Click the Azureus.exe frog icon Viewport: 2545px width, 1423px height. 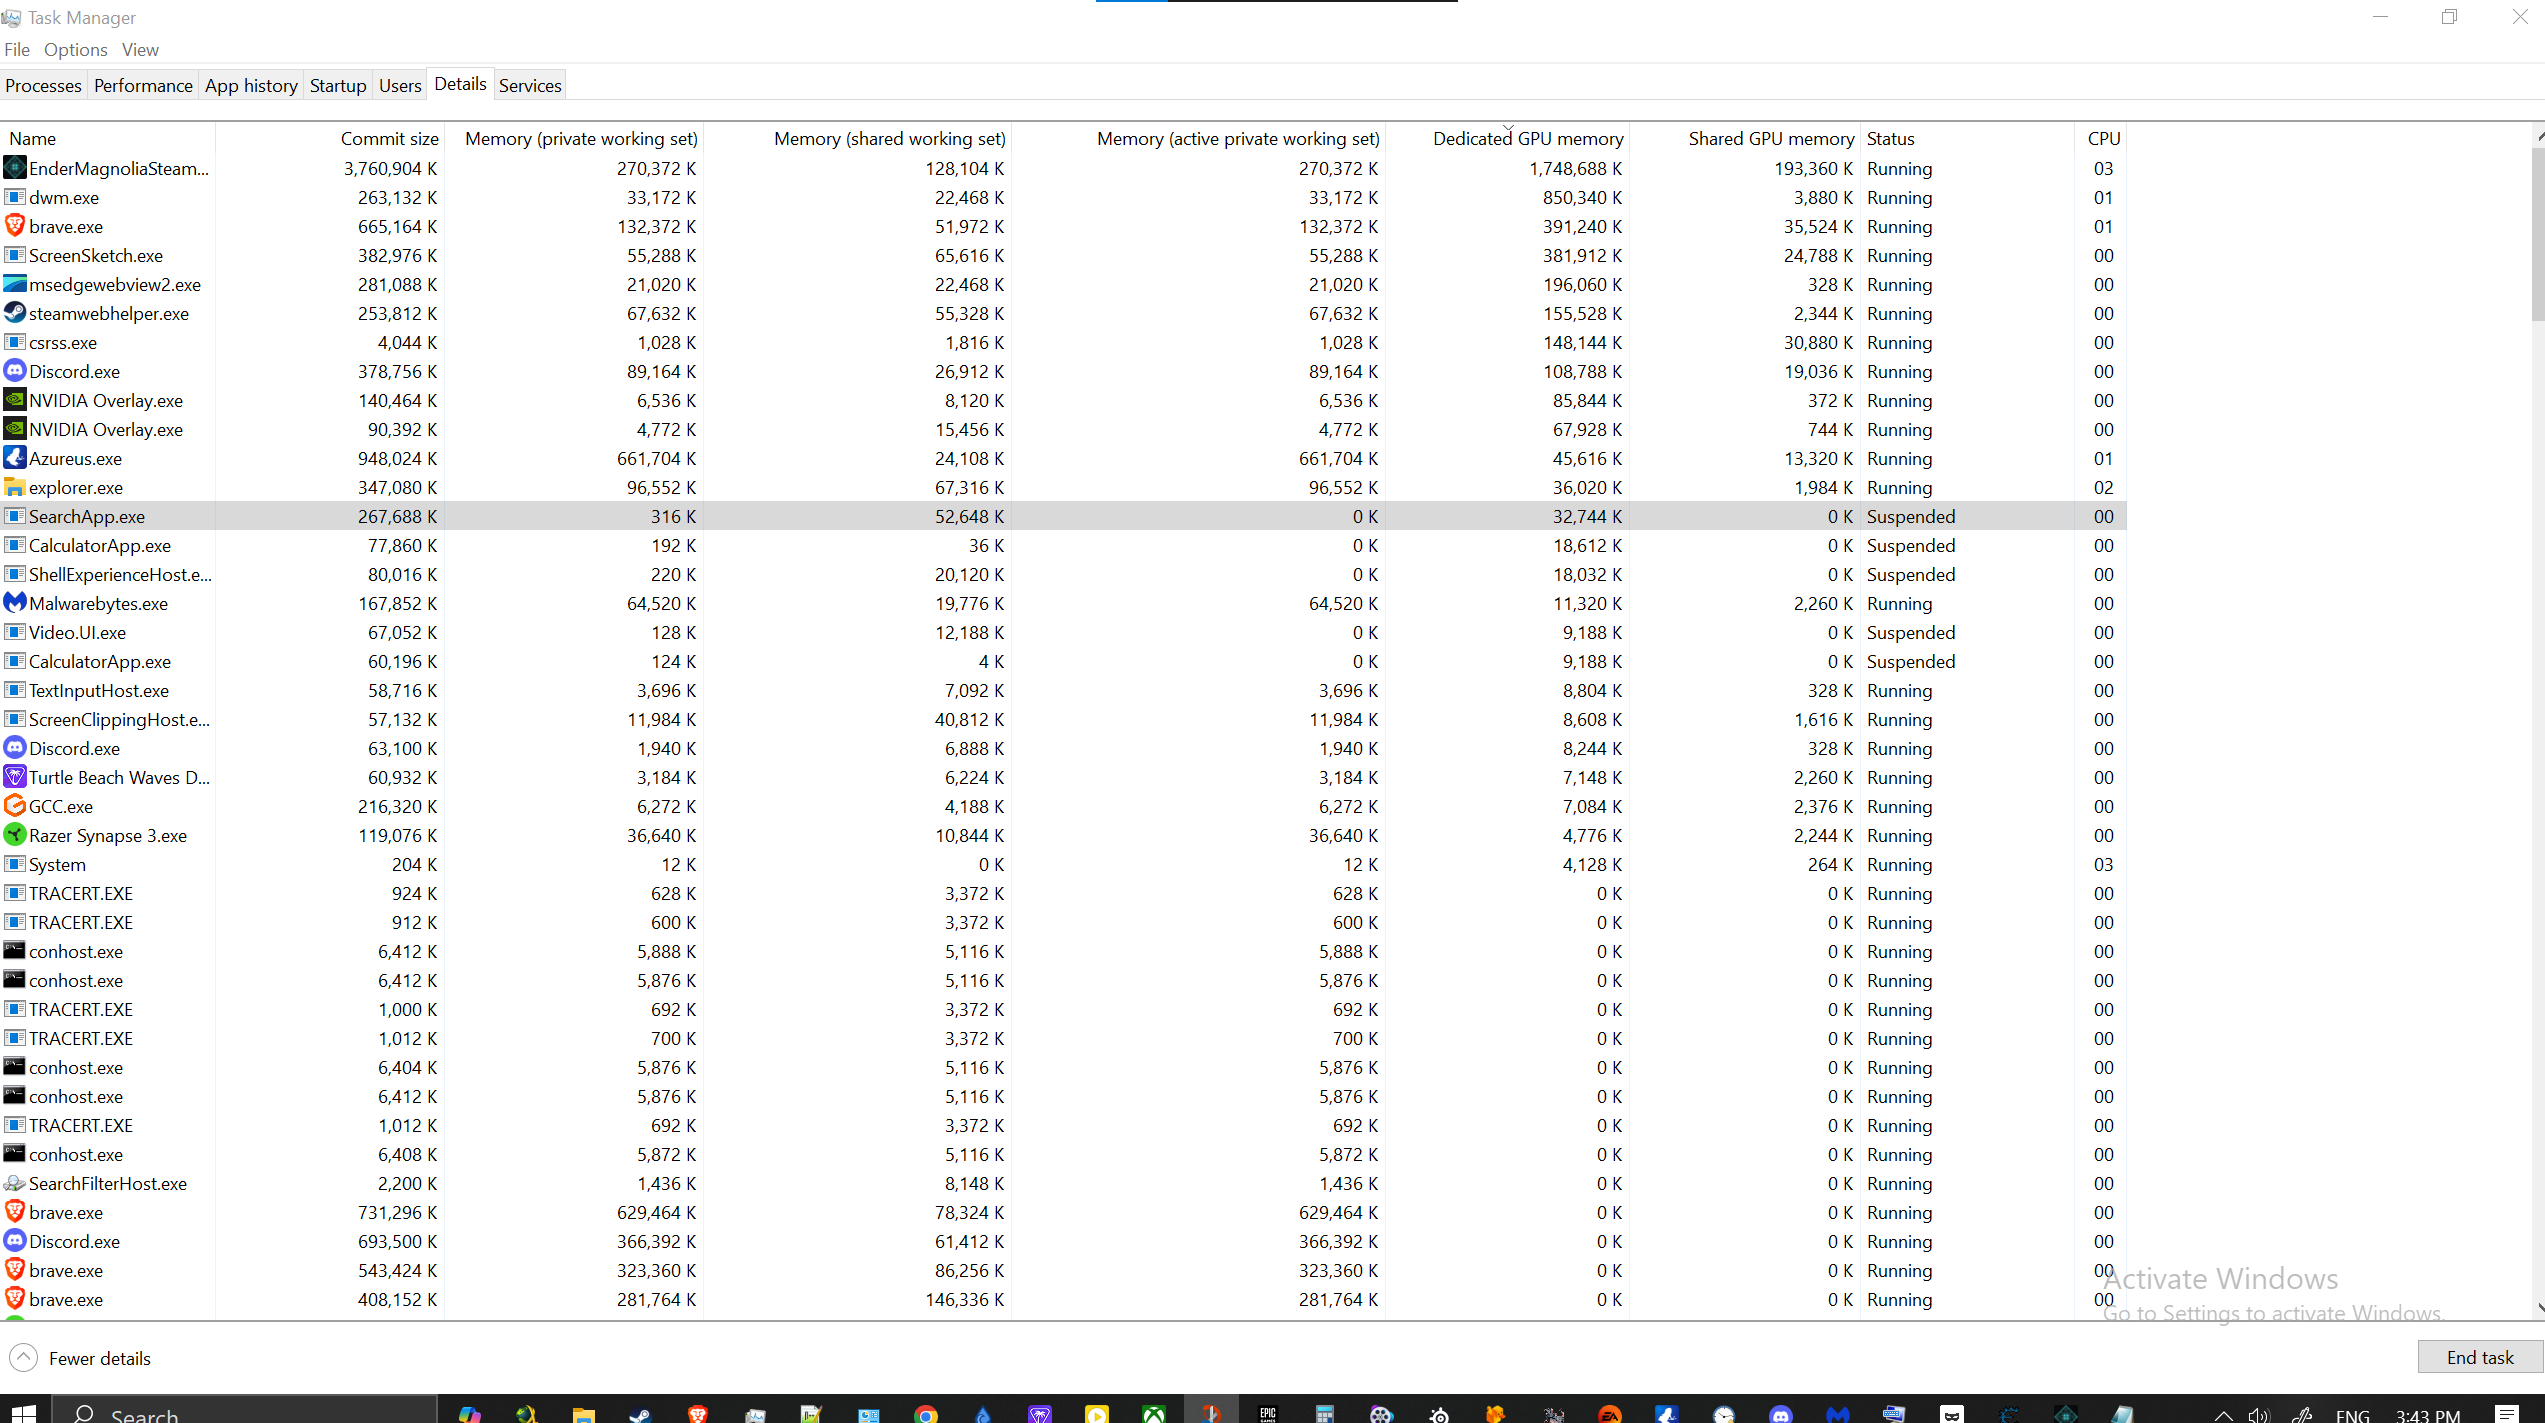tap(15, 458)
